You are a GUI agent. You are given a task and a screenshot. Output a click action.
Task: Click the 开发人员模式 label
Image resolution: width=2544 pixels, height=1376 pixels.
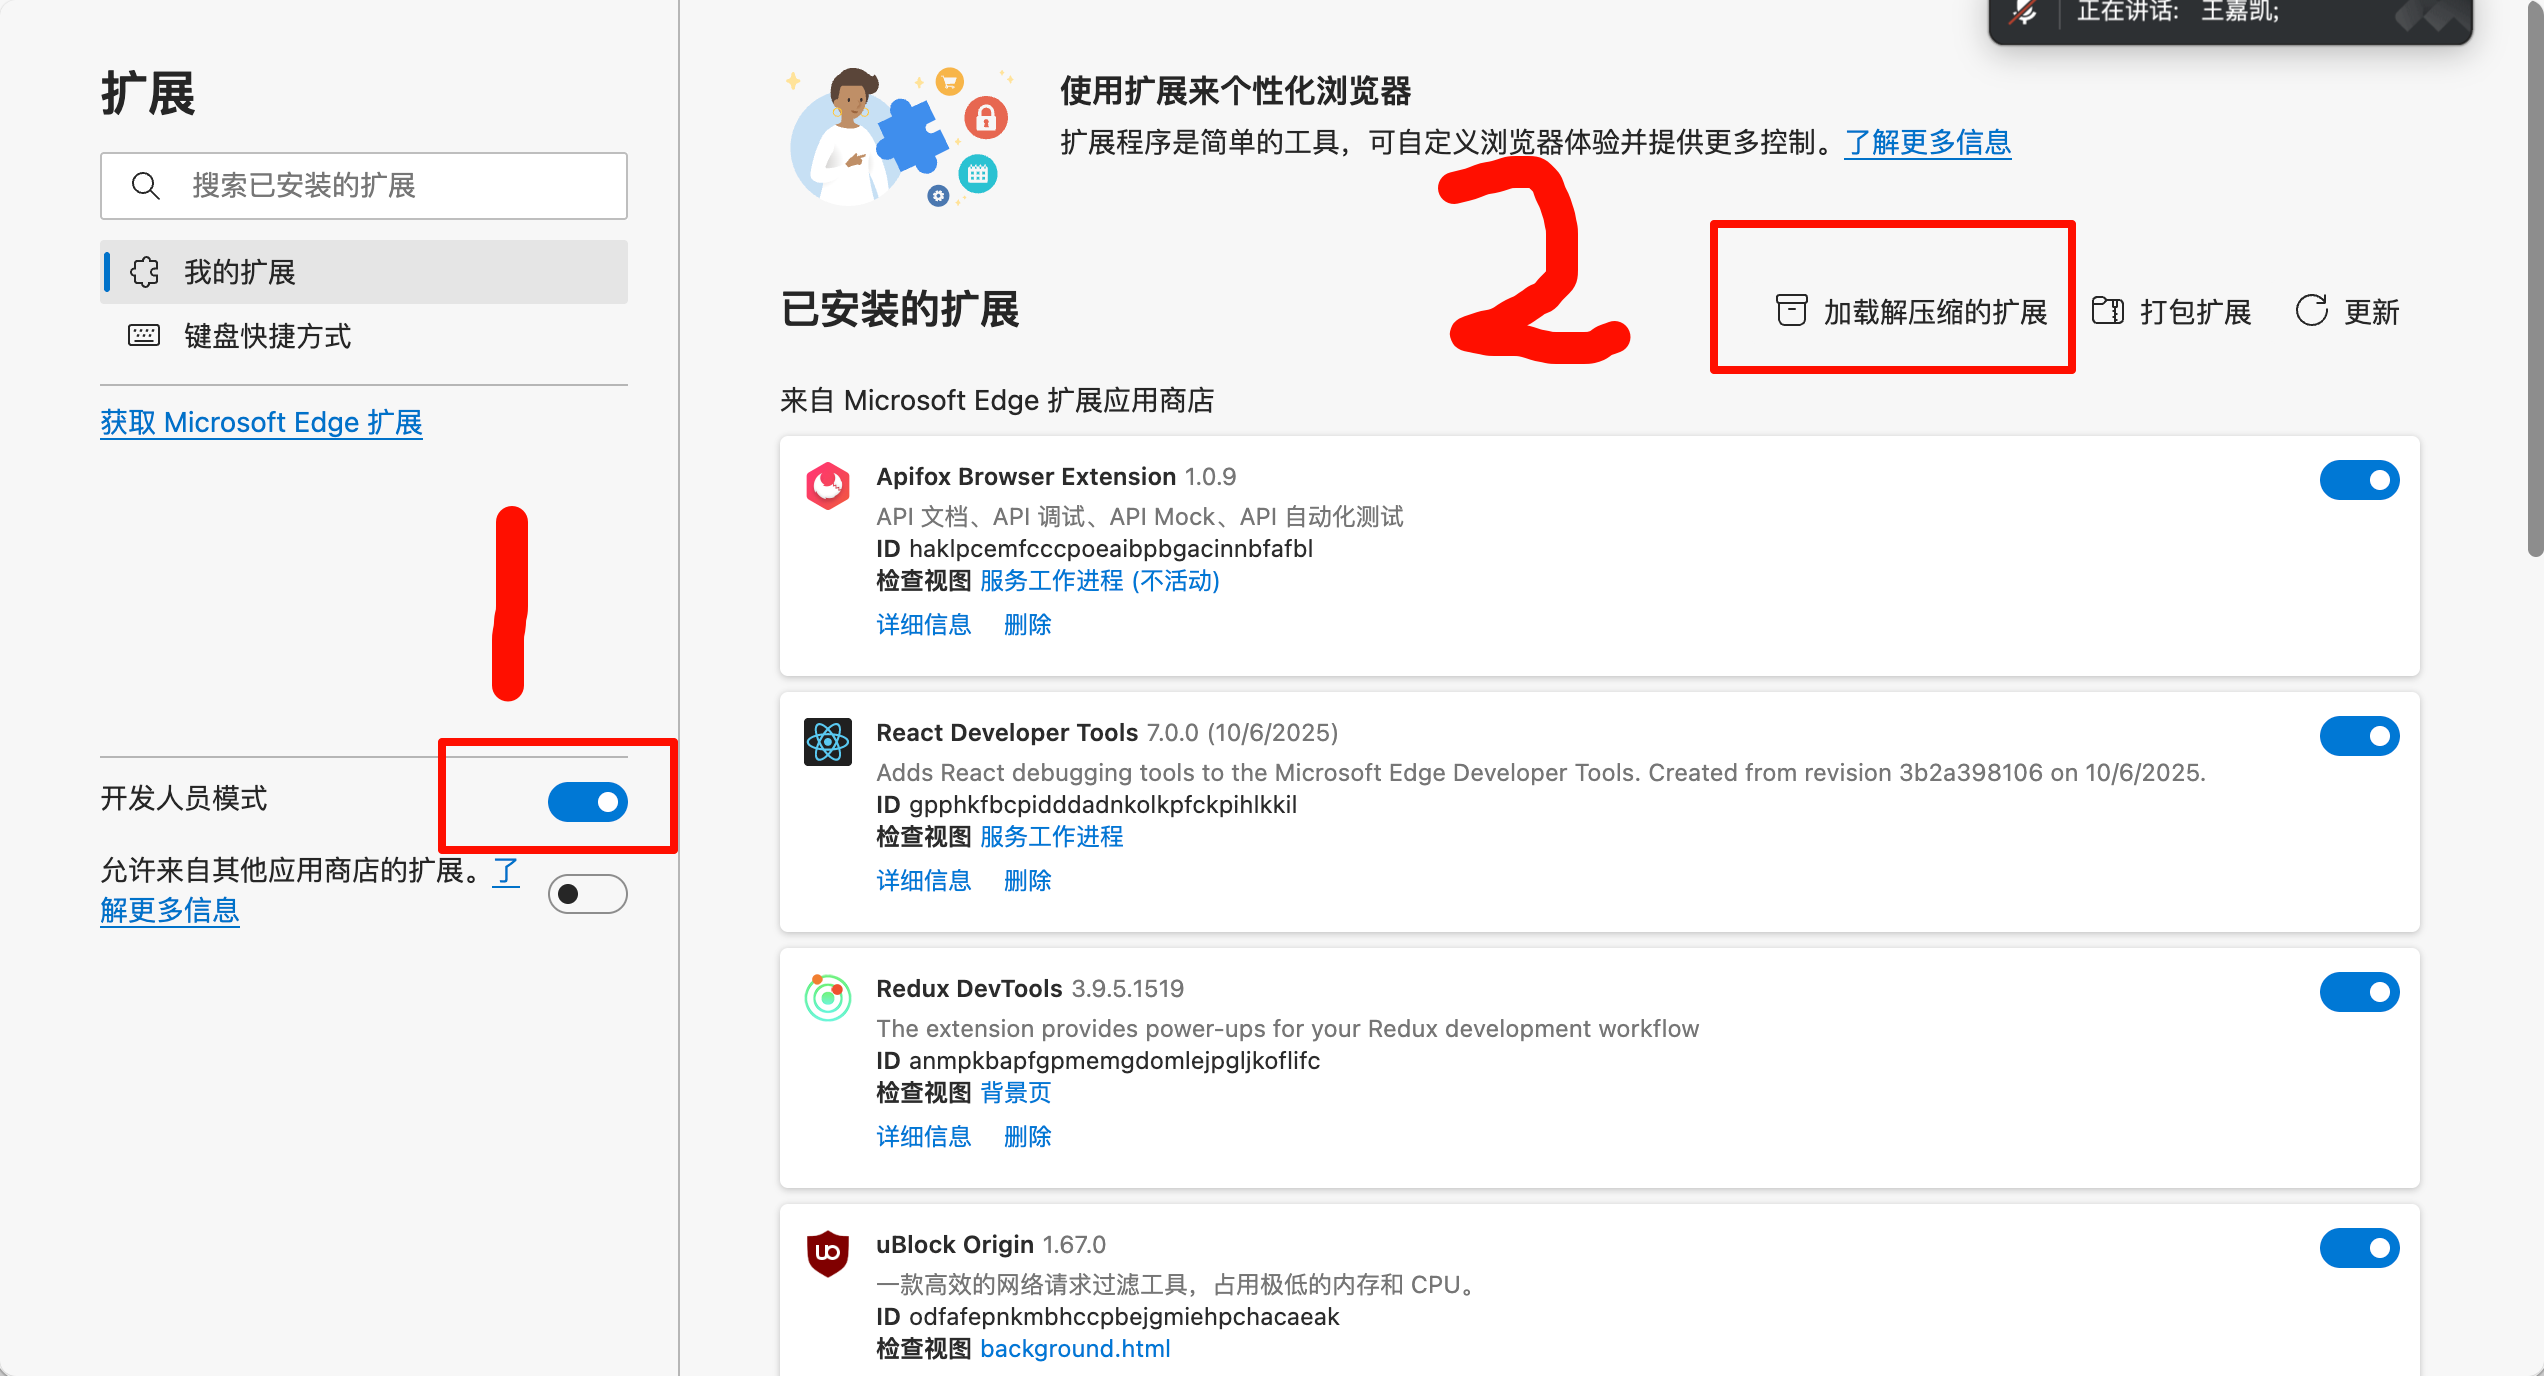pos(184,798)
